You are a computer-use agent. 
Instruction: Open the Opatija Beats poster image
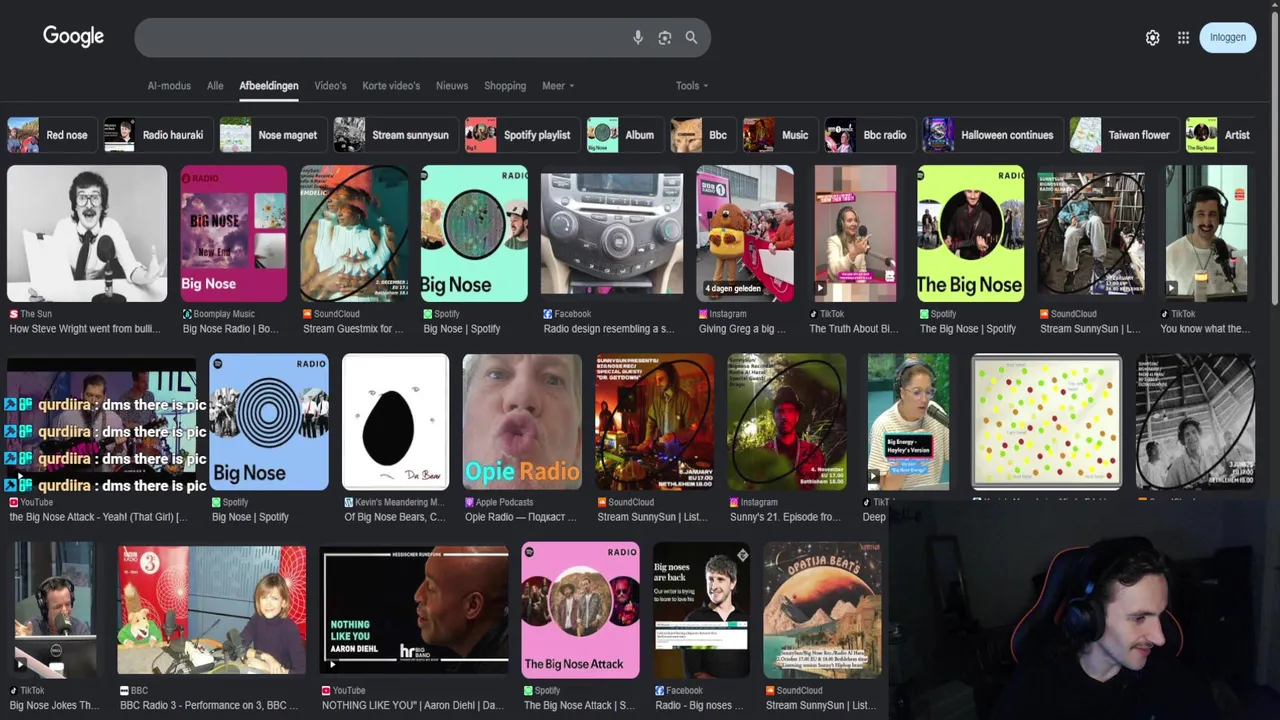[822, 609]
